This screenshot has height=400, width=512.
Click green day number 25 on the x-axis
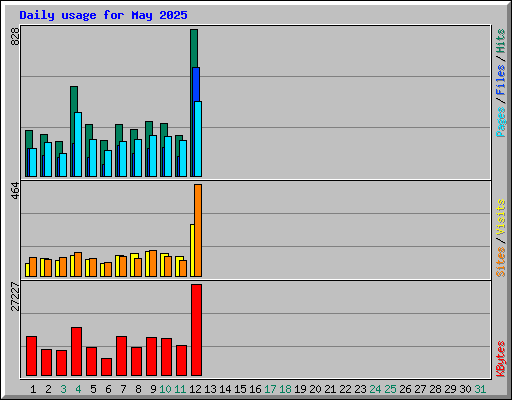point(390,389)
